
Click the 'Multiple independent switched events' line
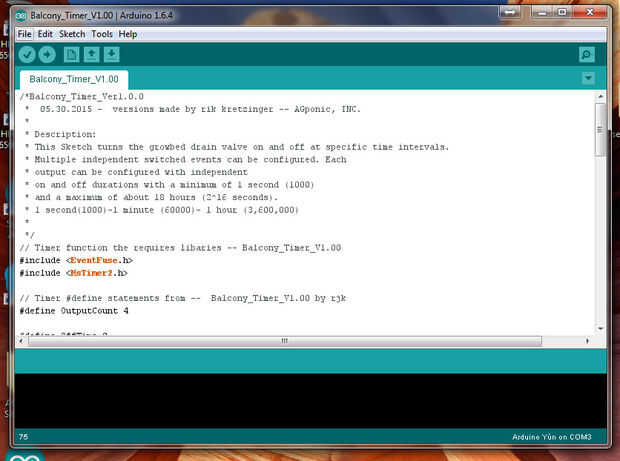tap(185, 160)
